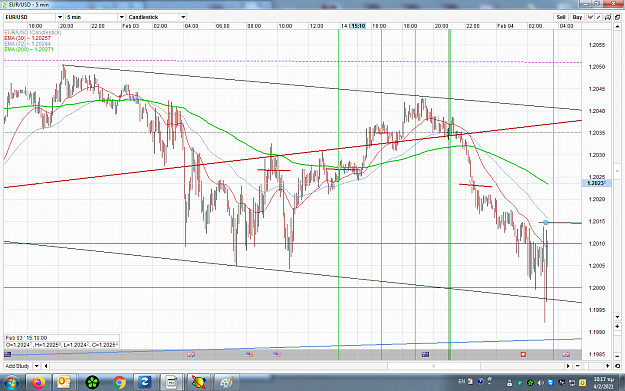
Task: Click the Australian flag event marker
Action: (425, 354)
